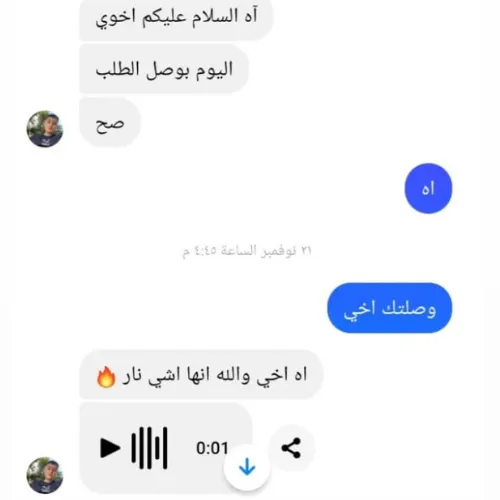Click the fire emoji in the message
This screenshot has height=500, width=500.
pos(106,376)
